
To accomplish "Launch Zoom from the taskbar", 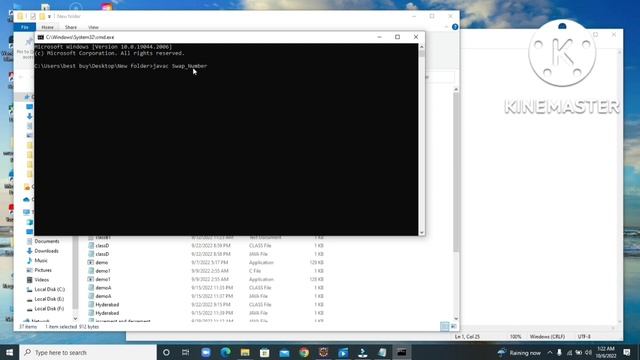I will click(206, 352).
